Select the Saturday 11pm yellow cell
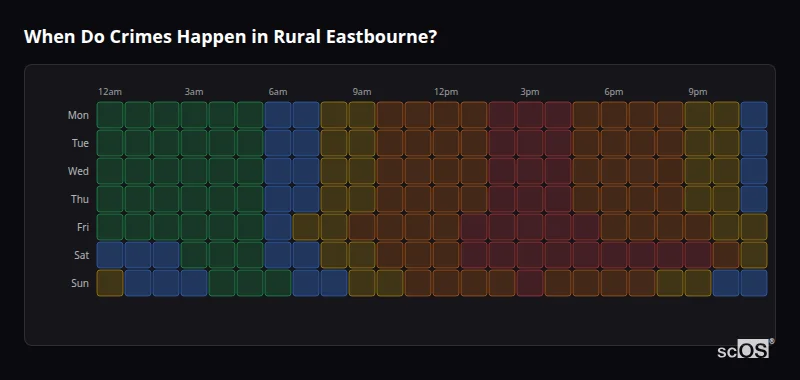 point(754,255)
